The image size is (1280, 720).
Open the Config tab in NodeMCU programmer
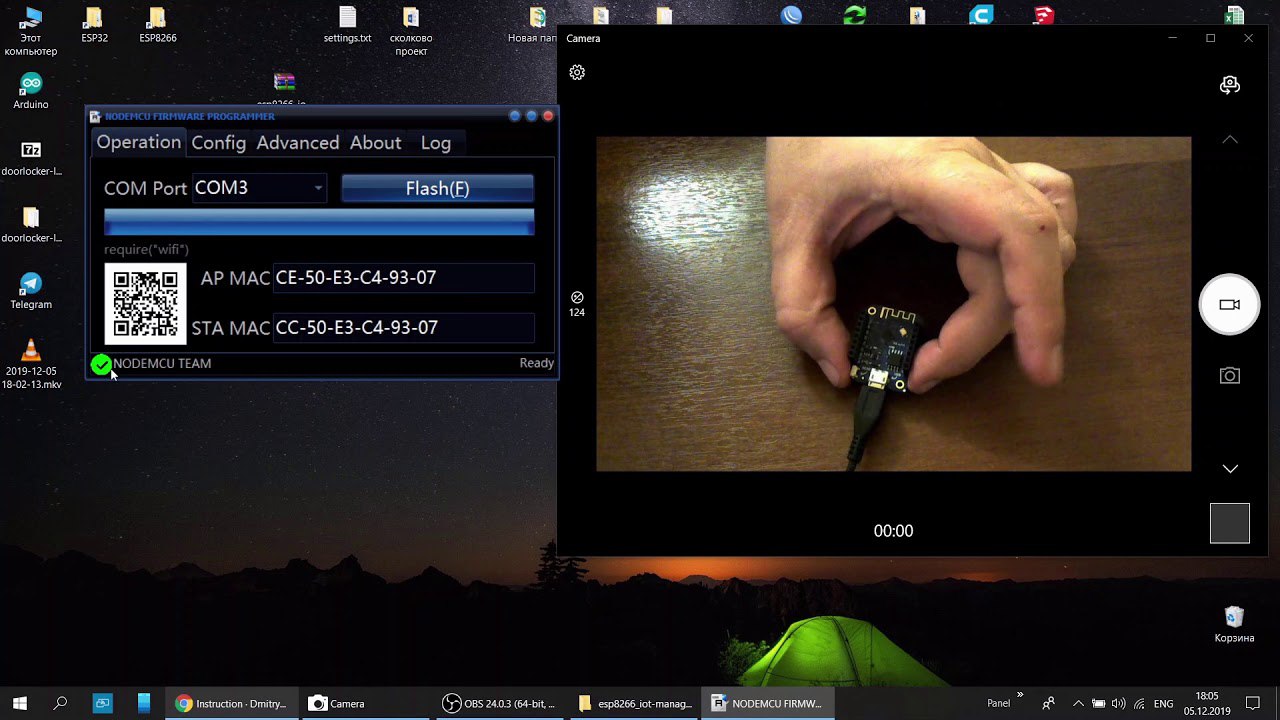[218, 143]
